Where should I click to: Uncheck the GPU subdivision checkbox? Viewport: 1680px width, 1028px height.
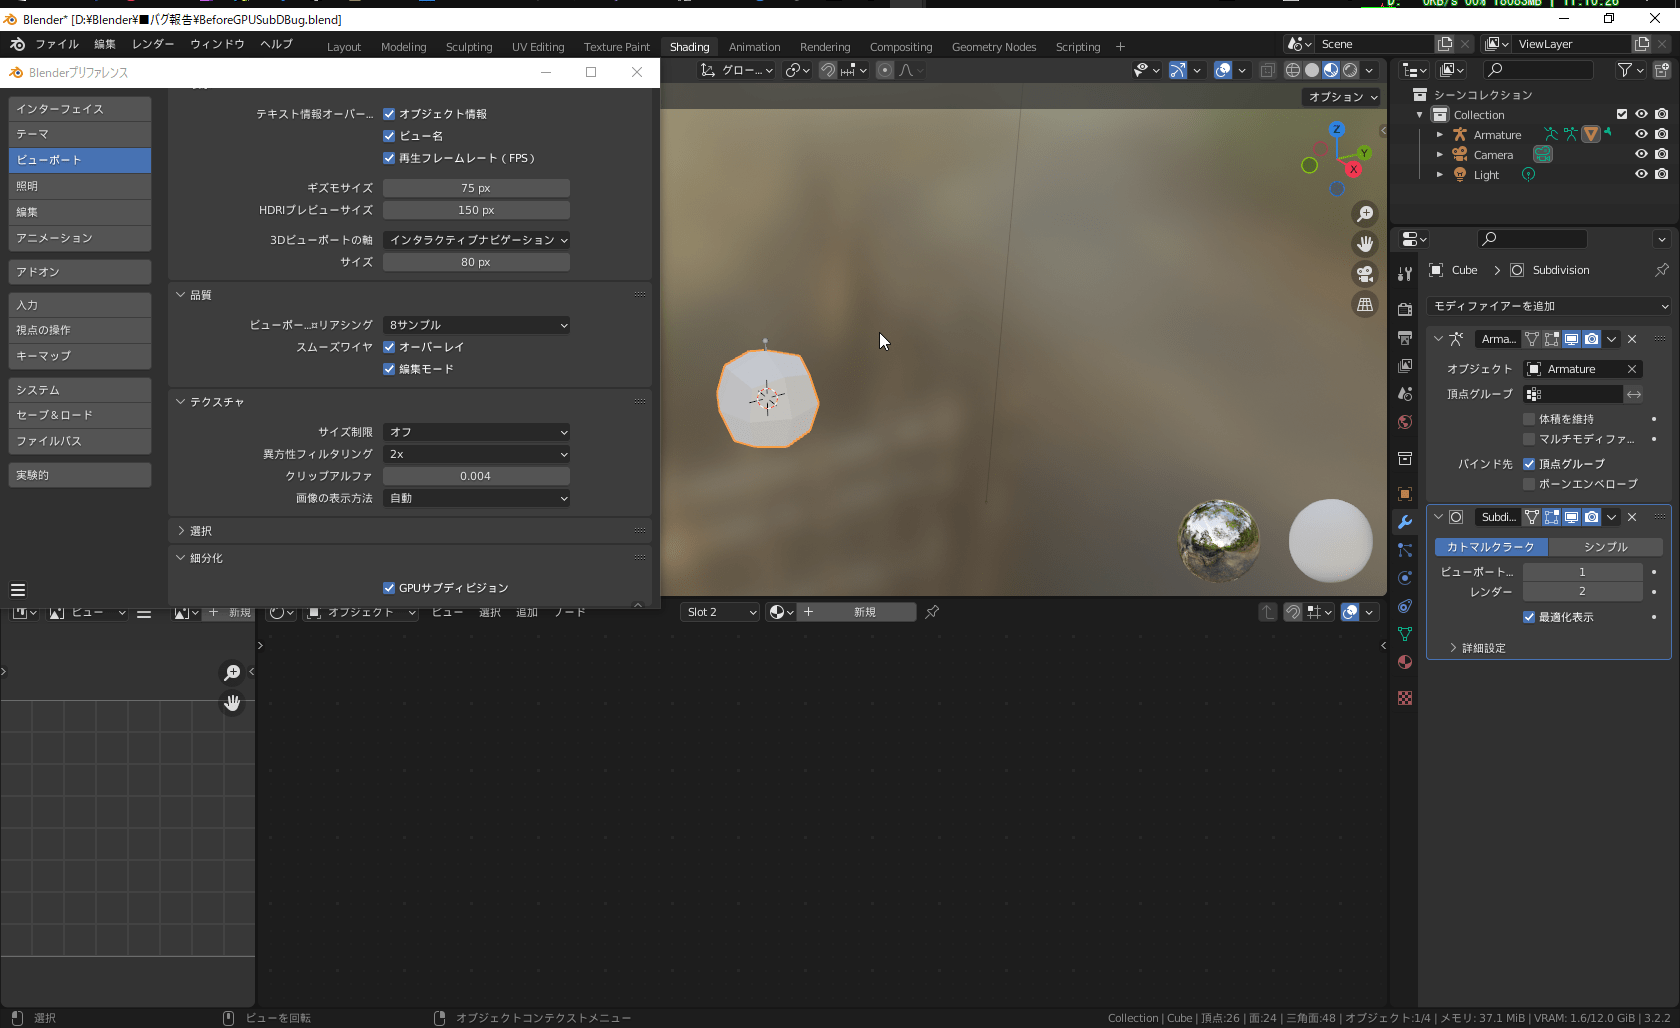pos(389,588)
